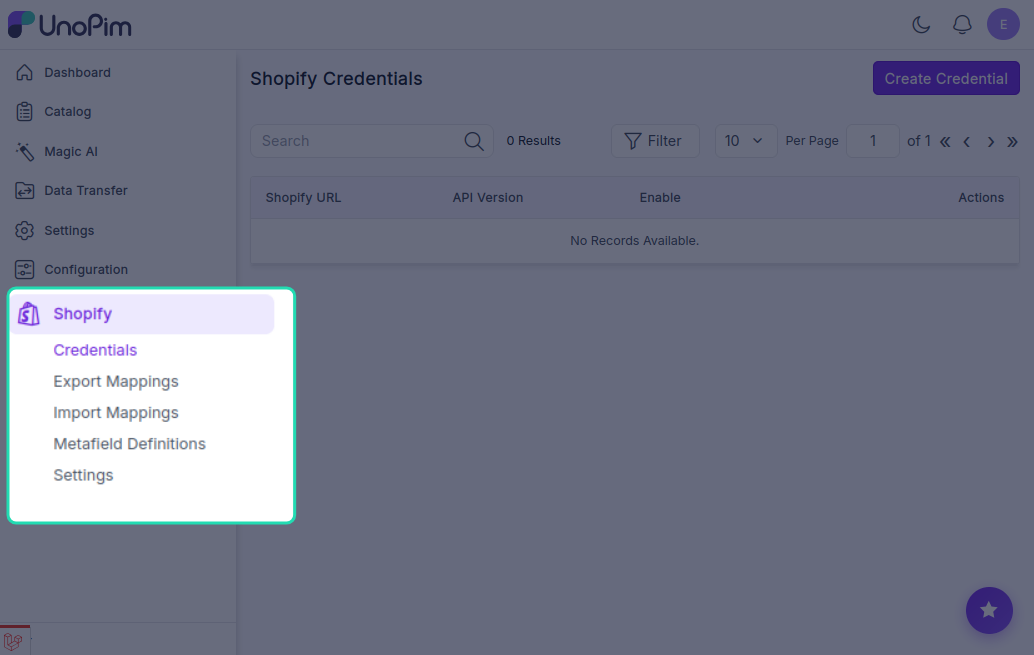This screenshot has height=655, width=1034.
Task: Click the Actions column header
Action: (x=981, y=198)
